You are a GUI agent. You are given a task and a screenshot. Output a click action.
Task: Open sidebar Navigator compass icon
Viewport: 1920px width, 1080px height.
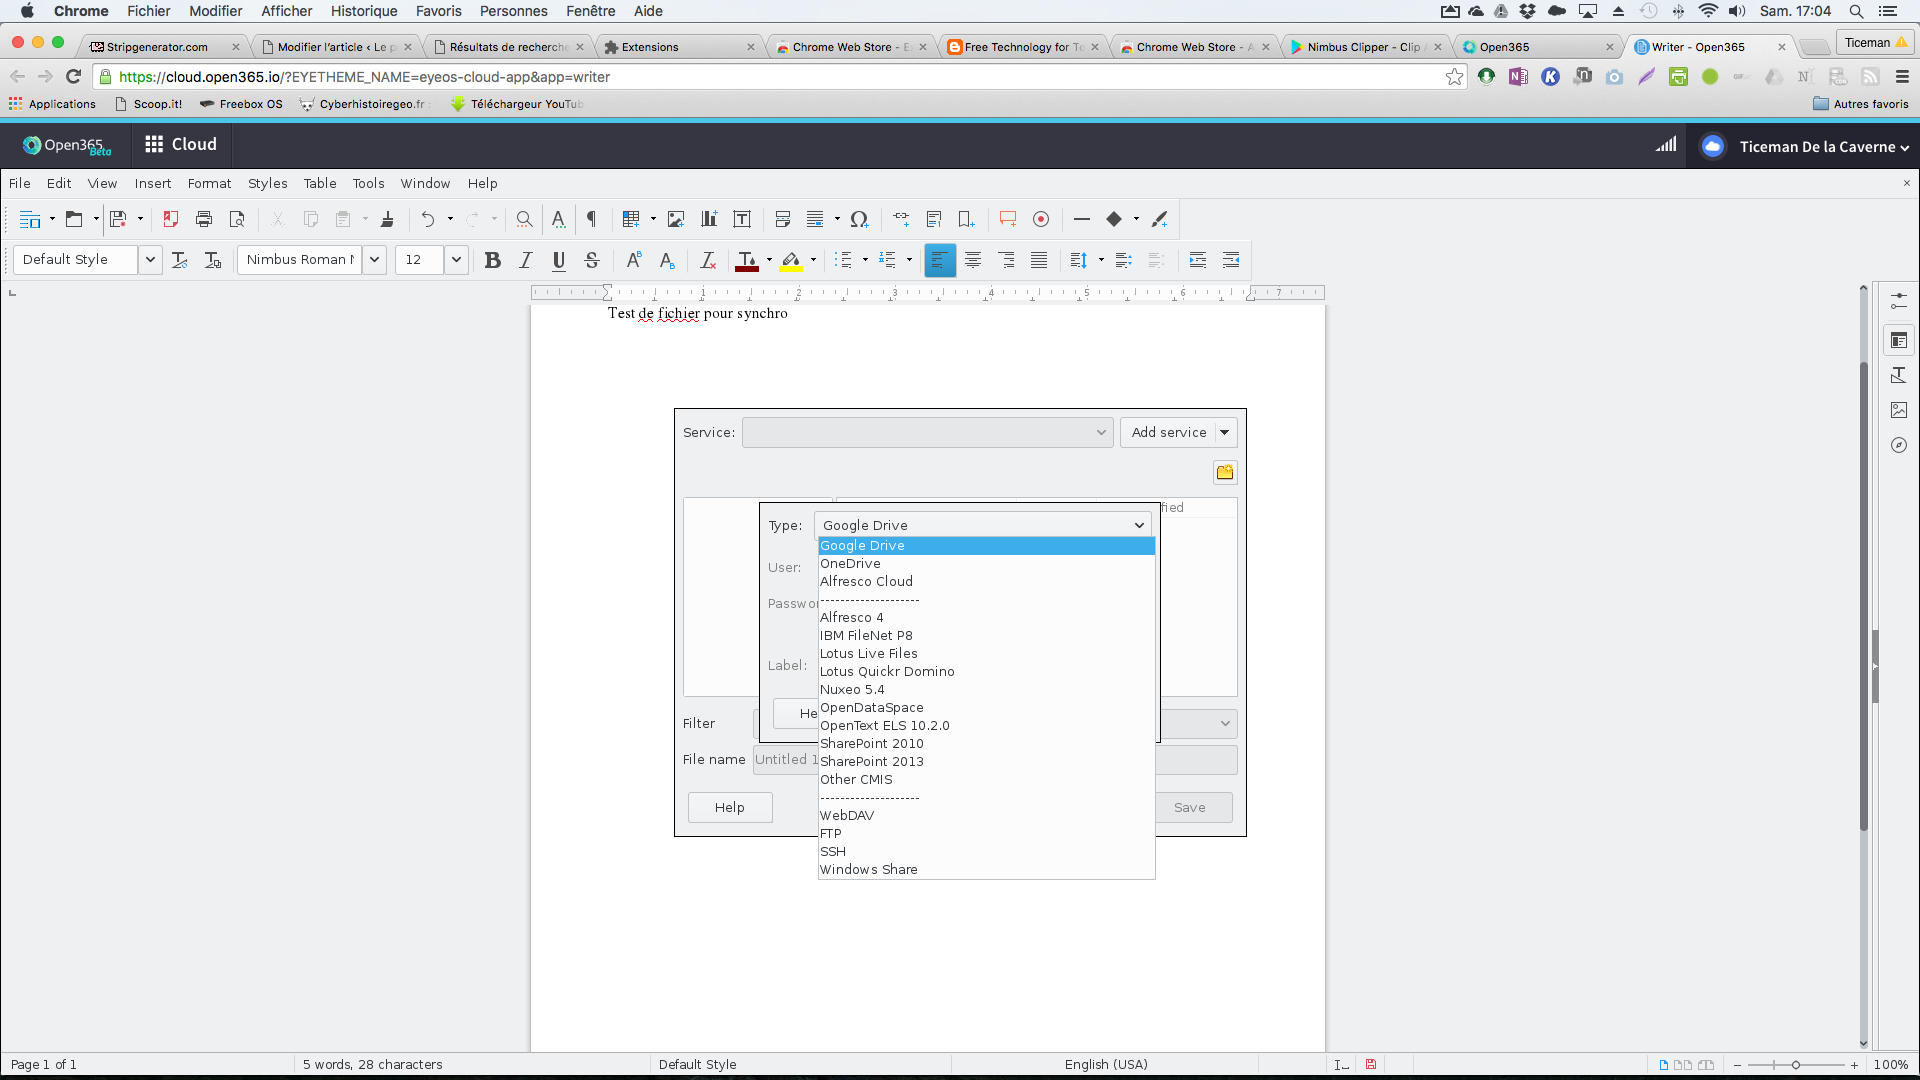(1898, 445)
